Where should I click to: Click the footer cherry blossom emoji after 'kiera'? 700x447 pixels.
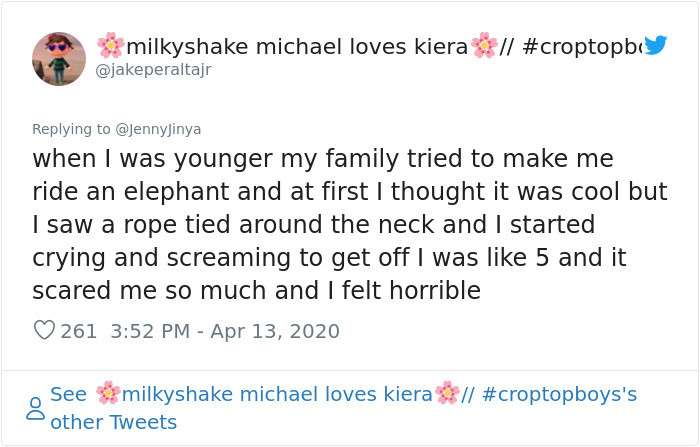coord(447,393)
